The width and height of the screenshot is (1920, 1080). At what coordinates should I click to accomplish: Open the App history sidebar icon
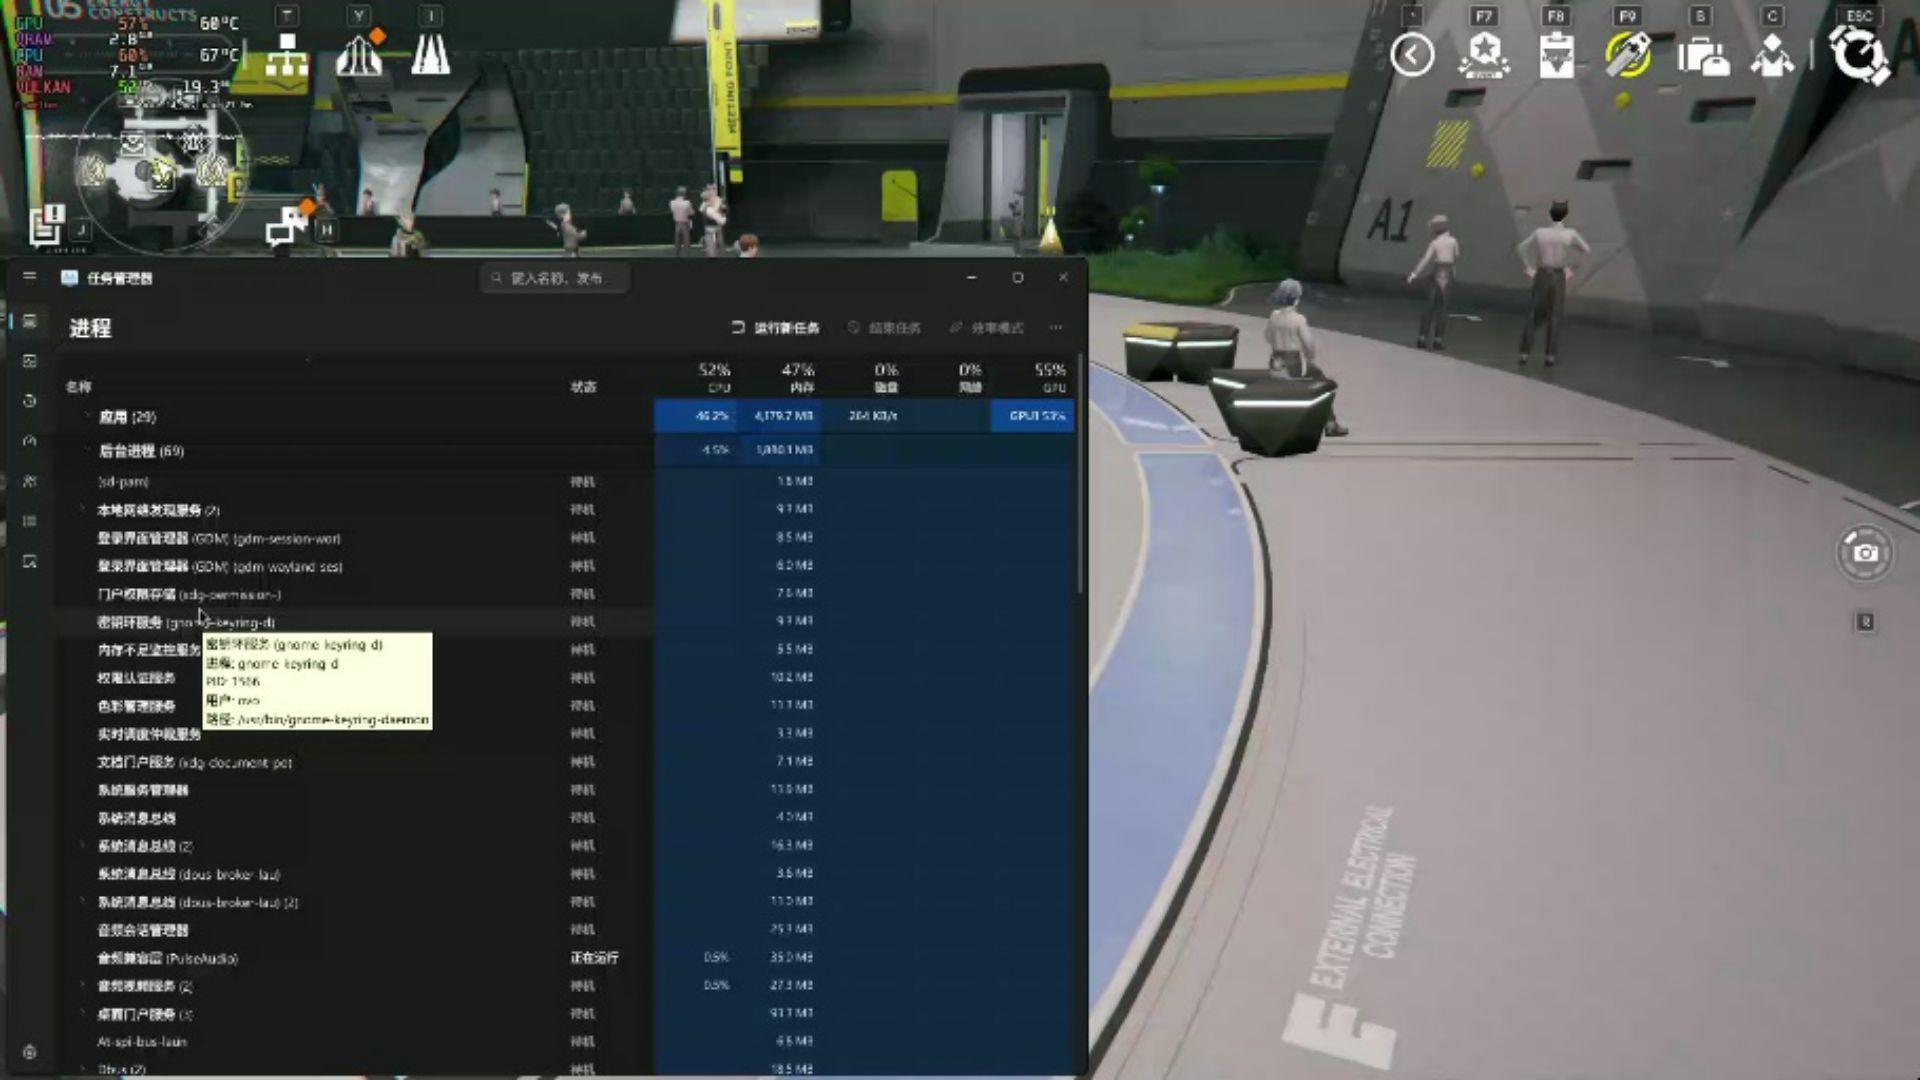click(x=30, y=401)
